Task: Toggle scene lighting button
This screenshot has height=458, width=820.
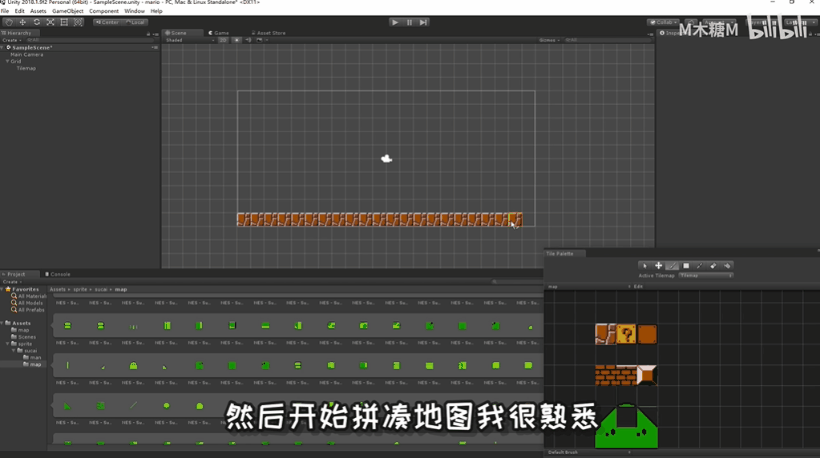Action: coord(236,40)
